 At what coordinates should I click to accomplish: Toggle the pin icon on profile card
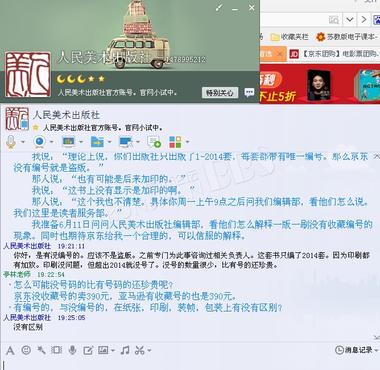click(x=219, y=8)
